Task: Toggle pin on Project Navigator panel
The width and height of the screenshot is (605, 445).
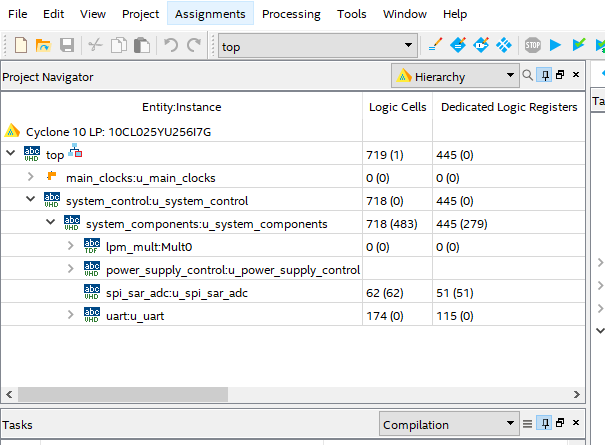Action: click(544, 75)
